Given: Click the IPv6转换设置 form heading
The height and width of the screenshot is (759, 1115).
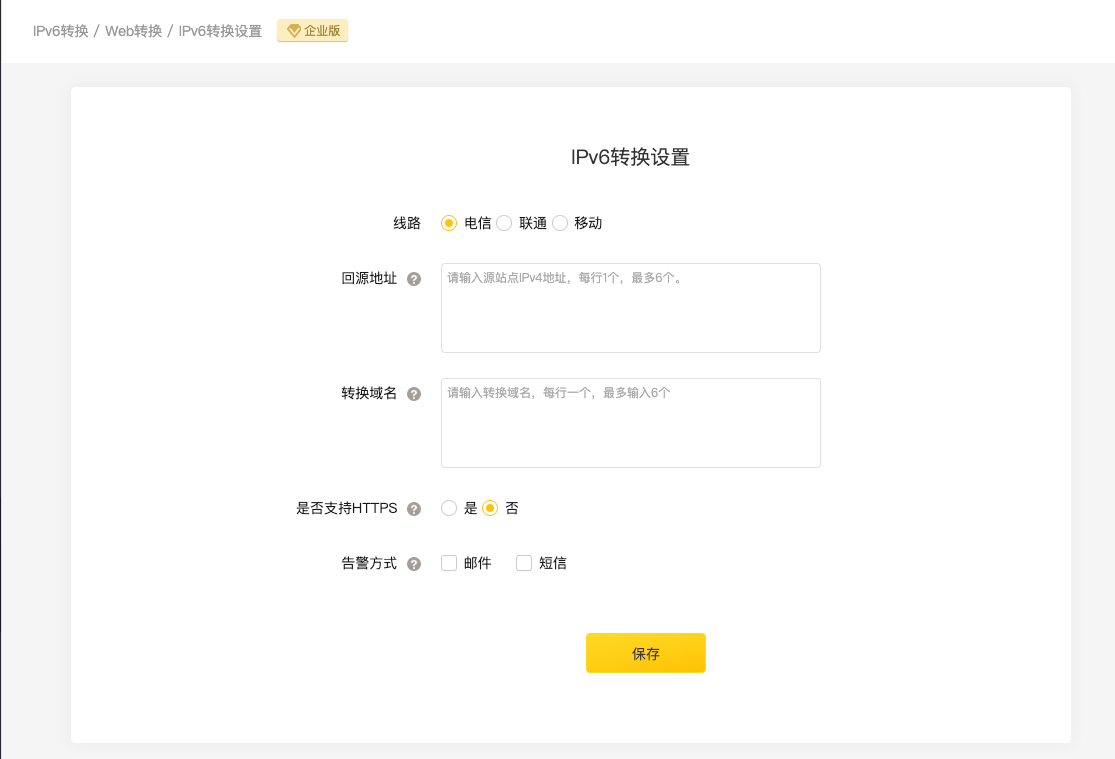Looking at the screenshot, I should tap(630, 157).
